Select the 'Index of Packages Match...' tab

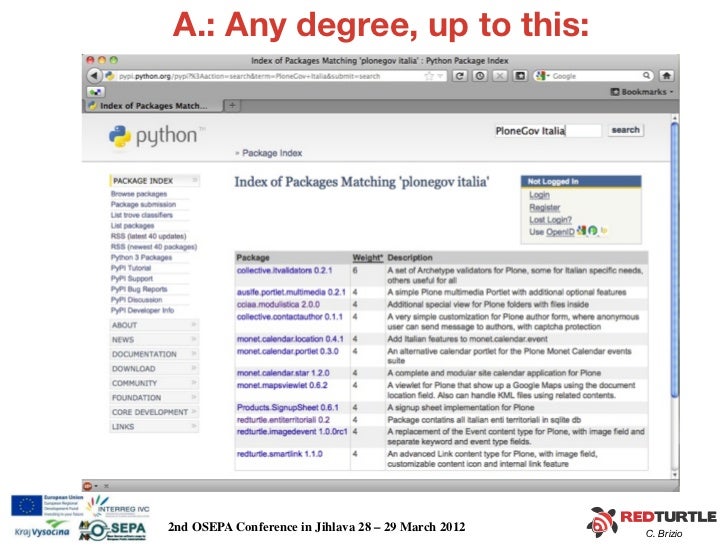pos(153,106)
